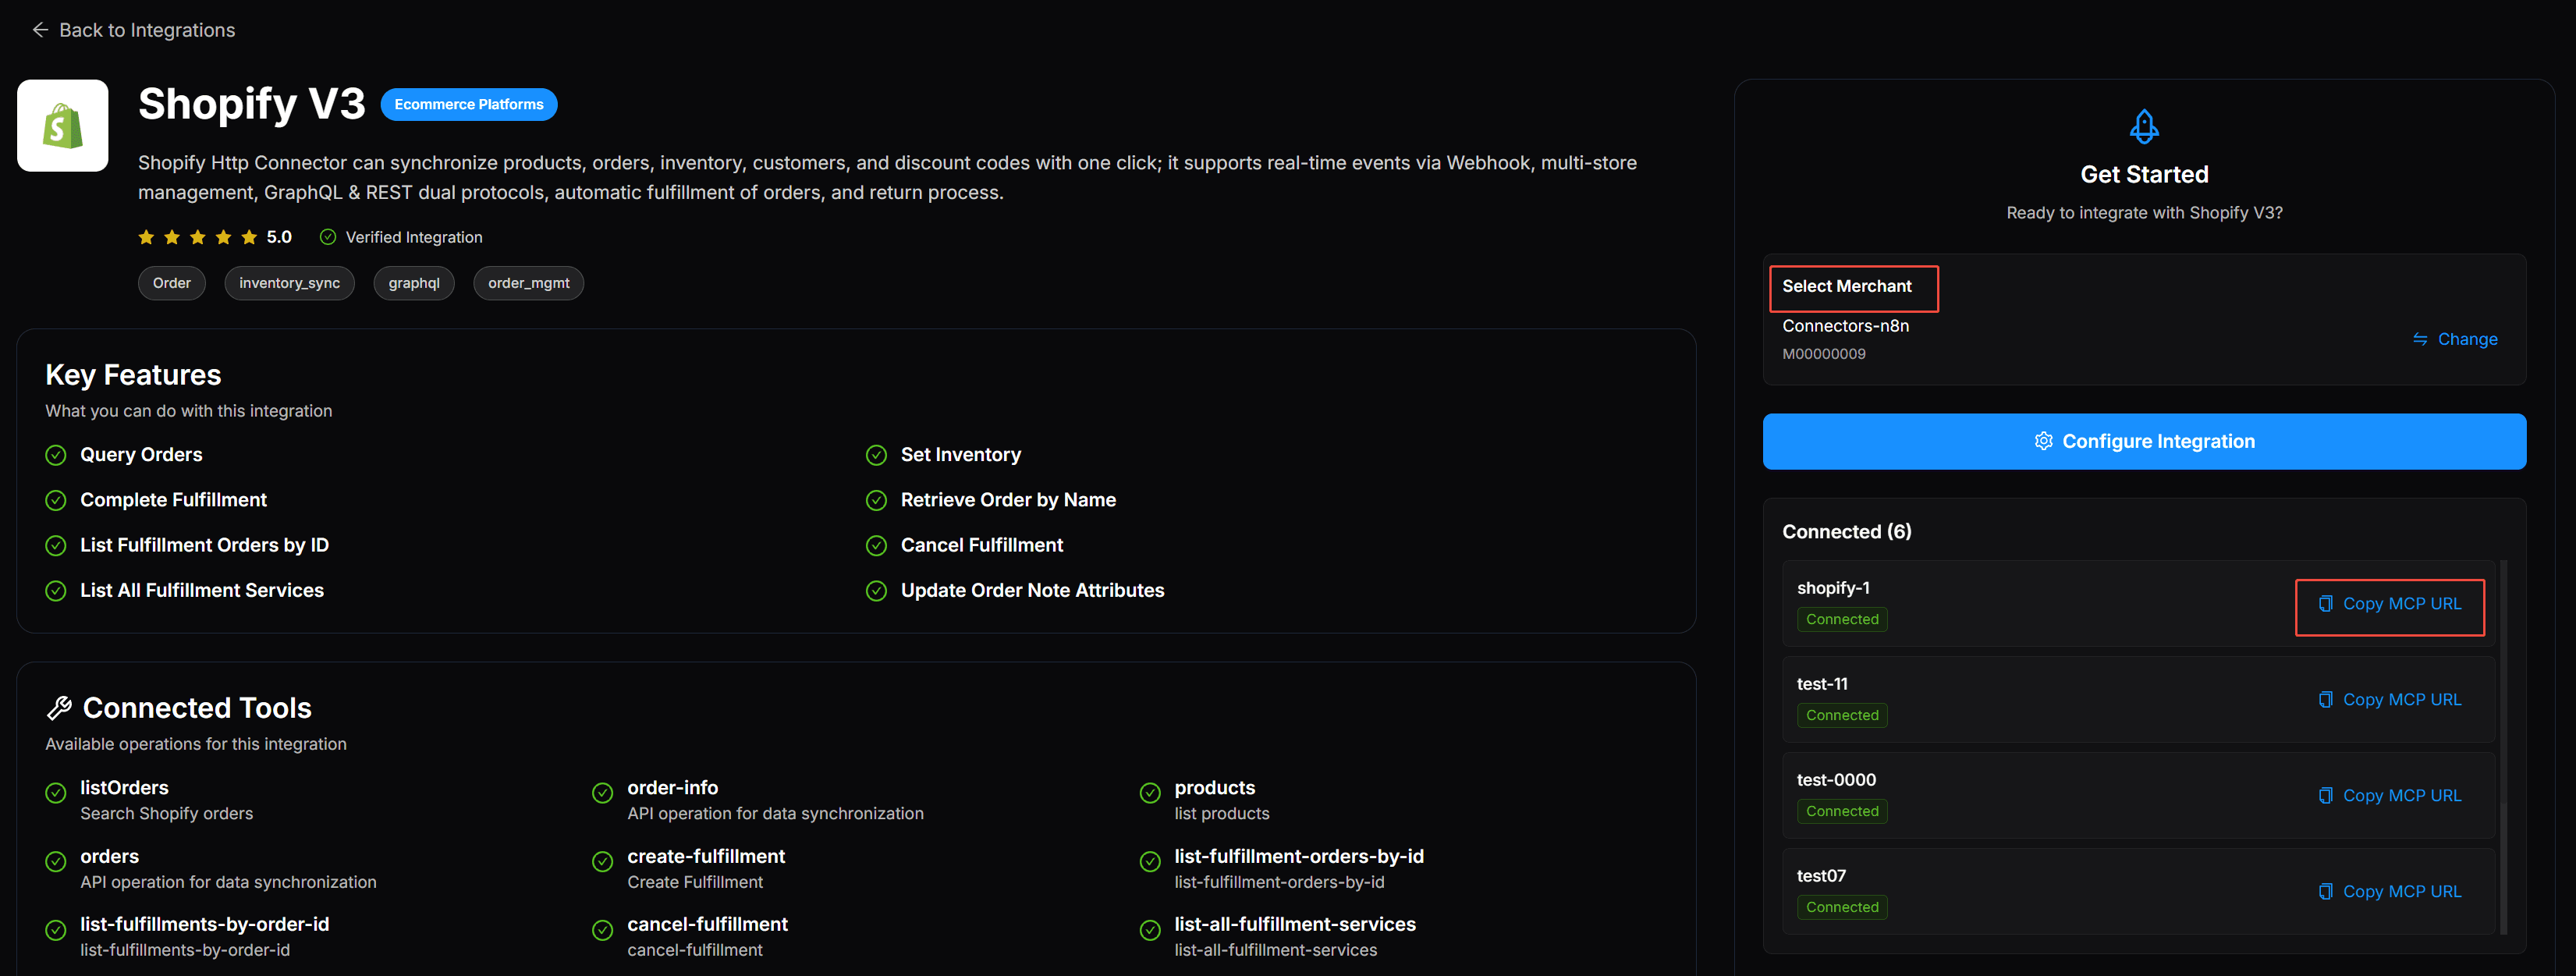Click checkmark beside Query Orders
The height and width of the screenshot is (976, 2576).
coord(56,455)
